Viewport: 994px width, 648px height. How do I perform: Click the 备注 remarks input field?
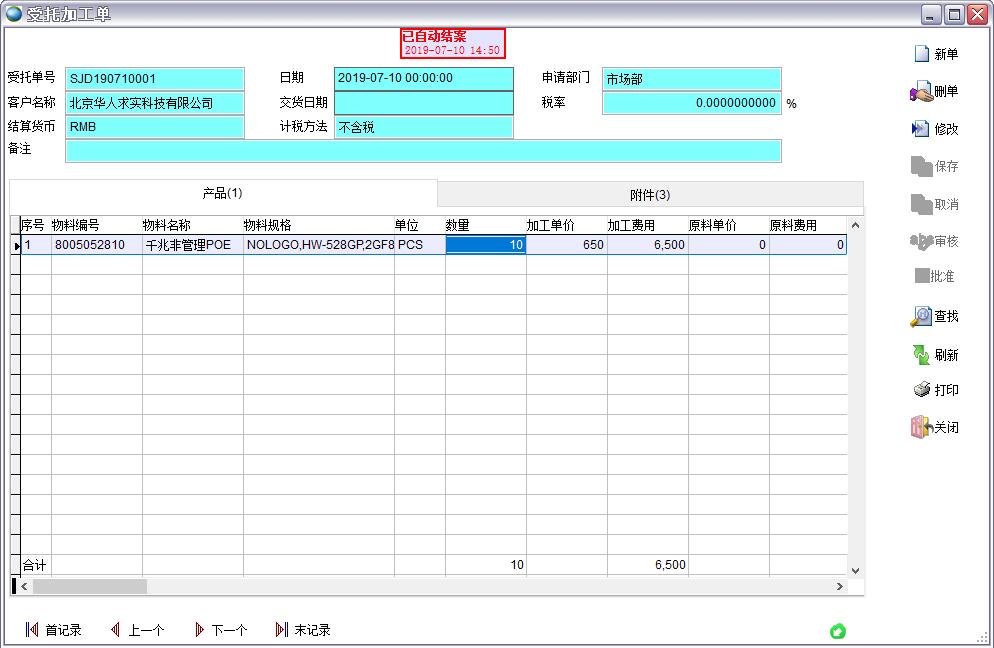(423, 151)
